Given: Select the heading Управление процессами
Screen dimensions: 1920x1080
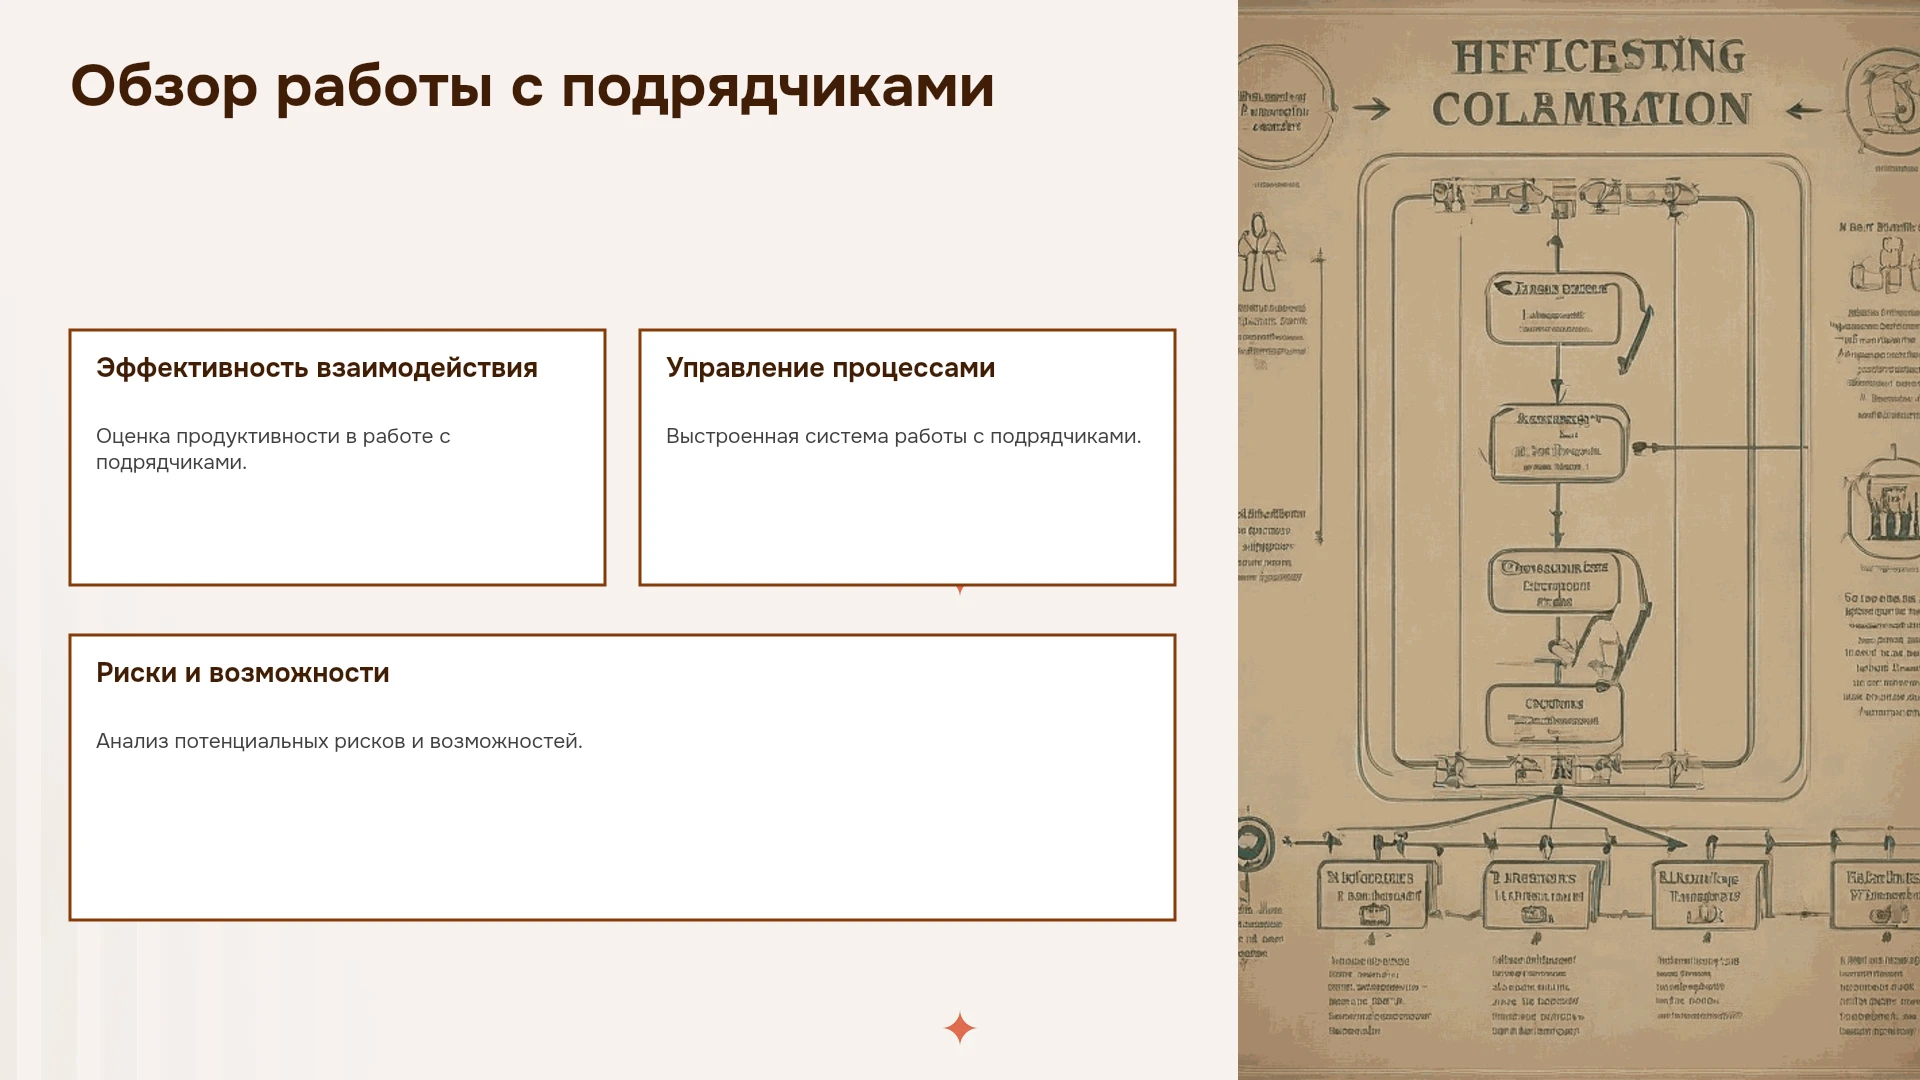Looking at the screenshot, I should tap(830, 368).
